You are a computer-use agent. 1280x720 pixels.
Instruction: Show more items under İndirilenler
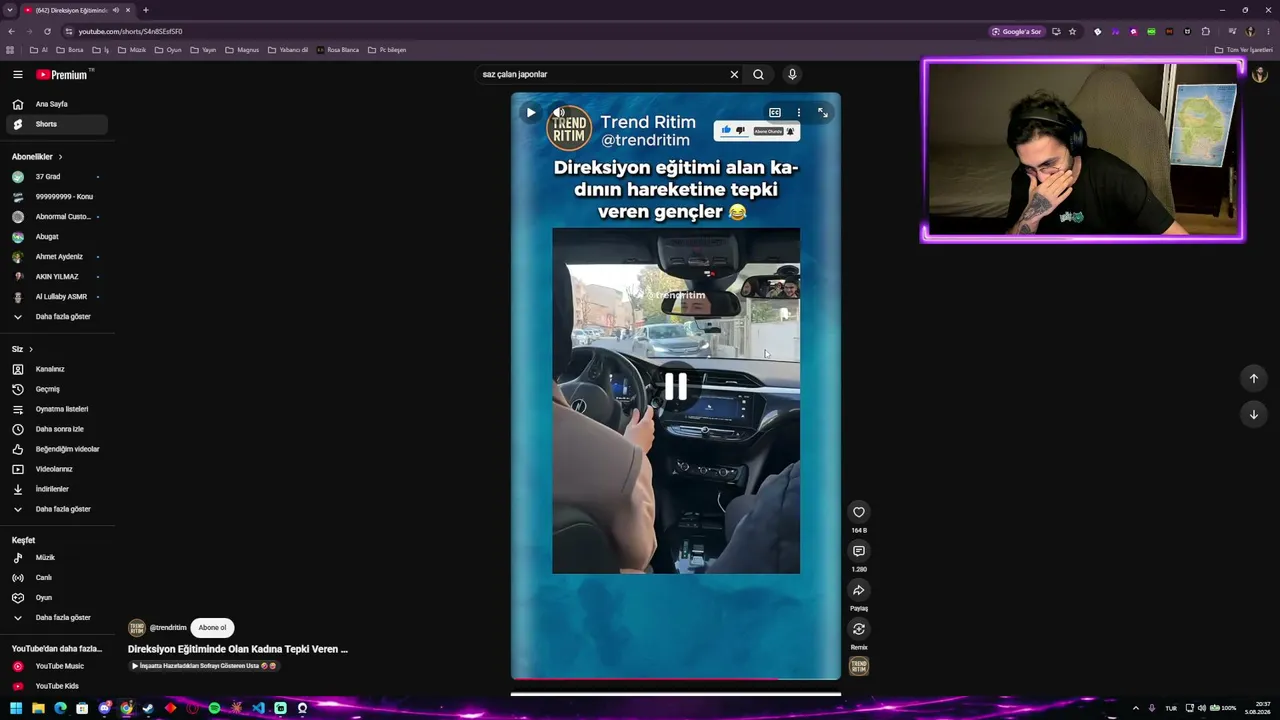tap(57, 509)
